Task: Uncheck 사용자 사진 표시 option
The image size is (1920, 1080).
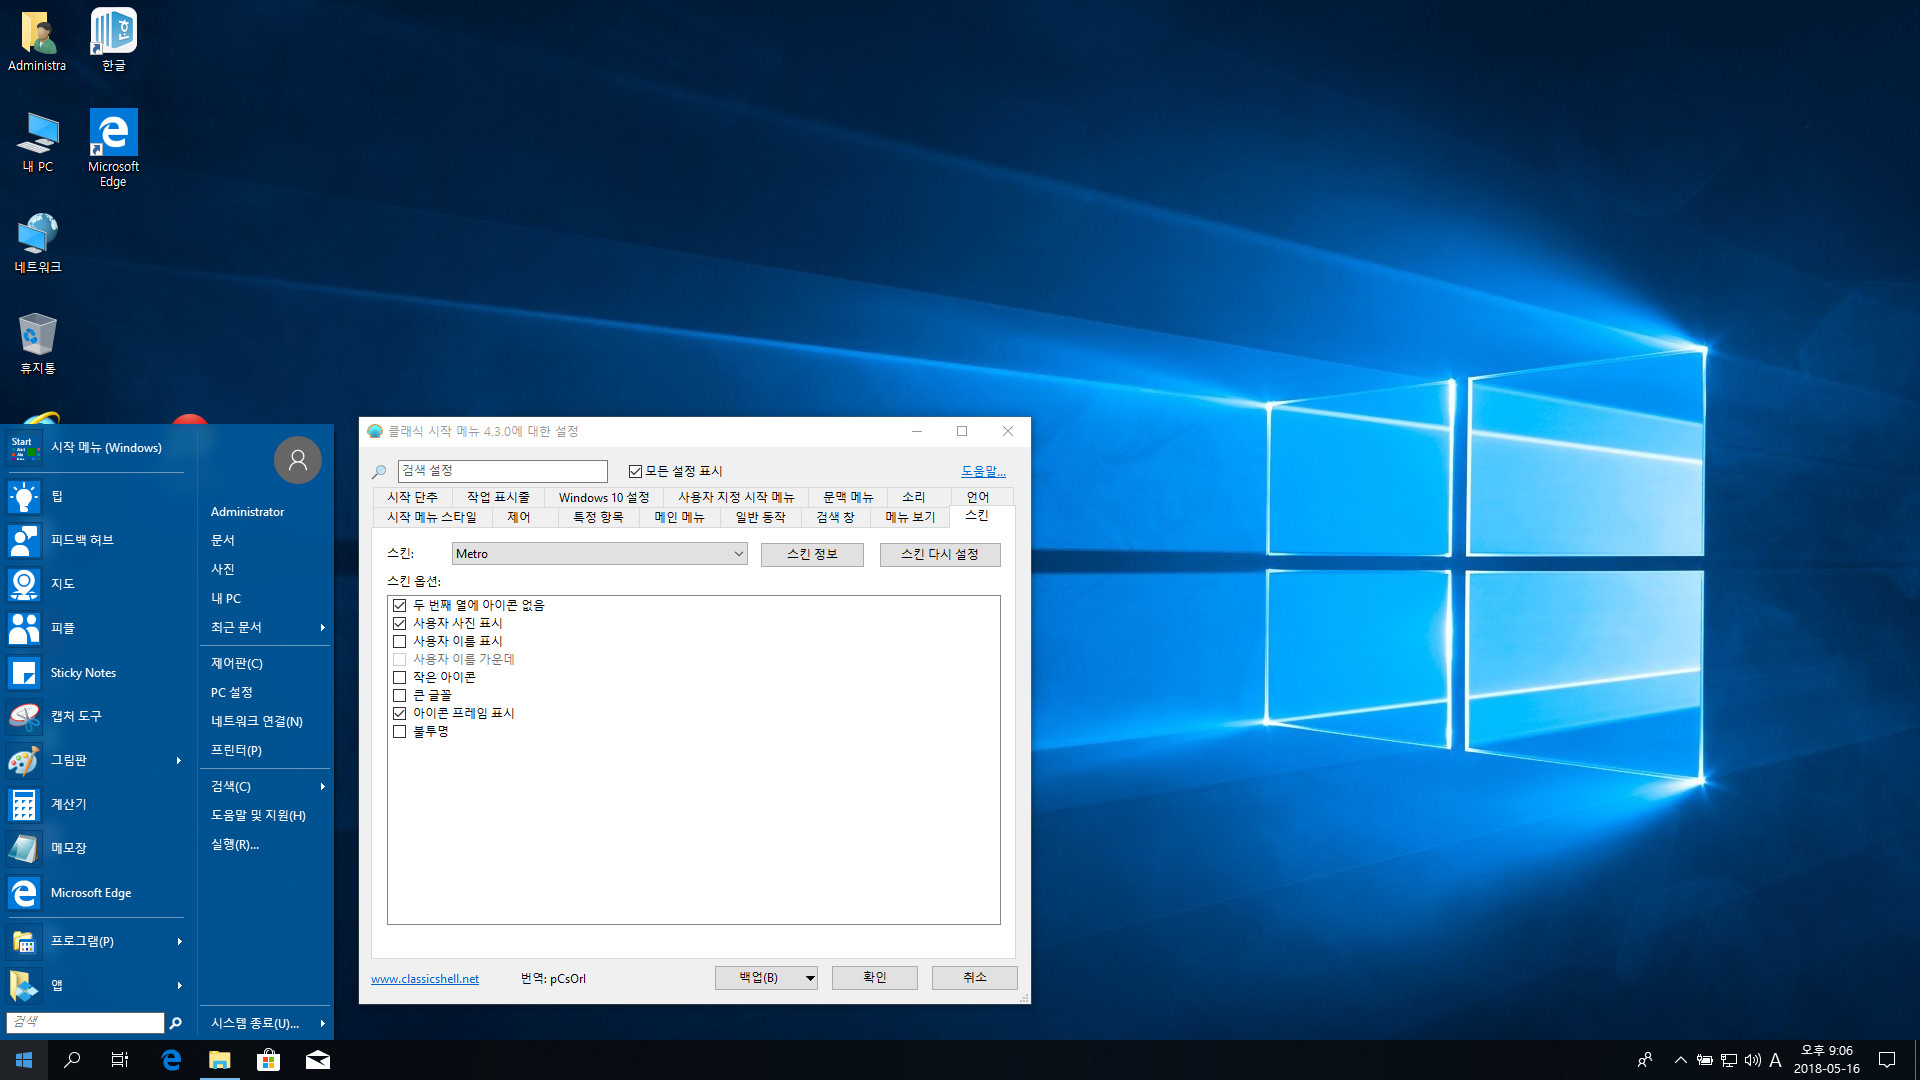Action: tap(399, 623)
